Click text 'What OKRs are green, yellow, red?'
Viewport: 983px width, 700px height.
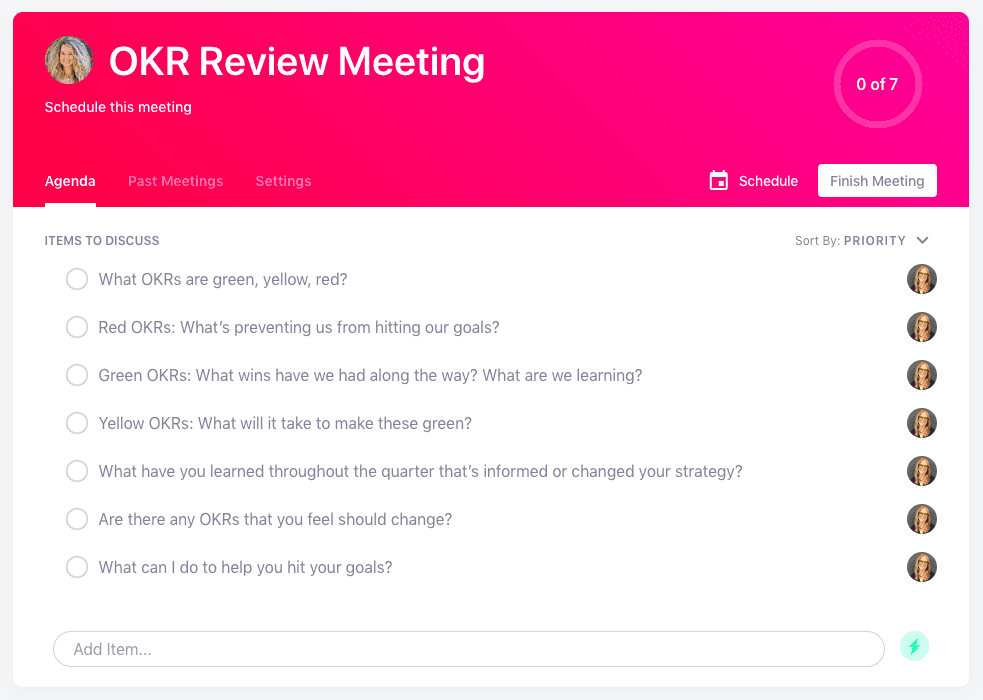pos(223,279)
